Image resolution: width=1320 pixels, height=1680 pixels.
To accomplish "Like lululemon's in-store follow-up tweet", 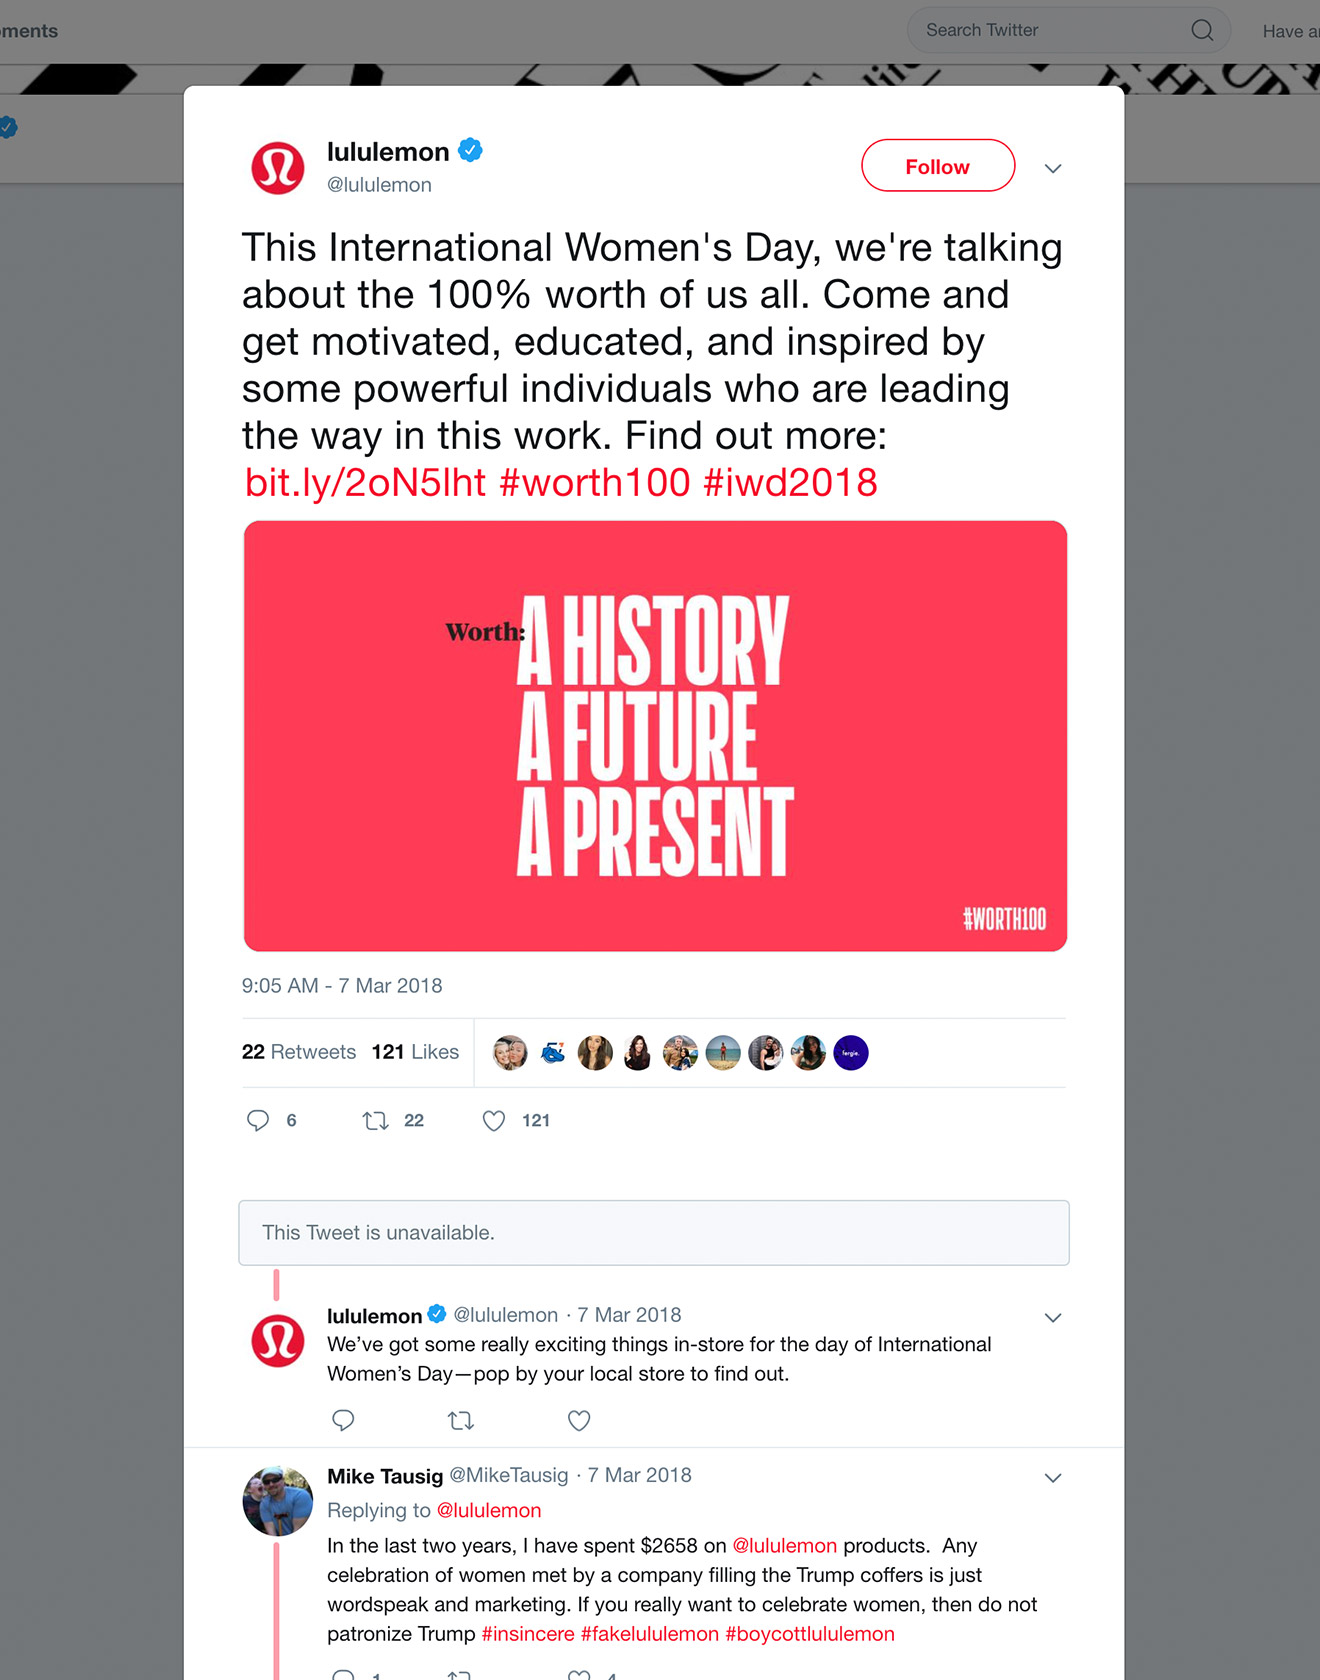I will (579, 1420).
